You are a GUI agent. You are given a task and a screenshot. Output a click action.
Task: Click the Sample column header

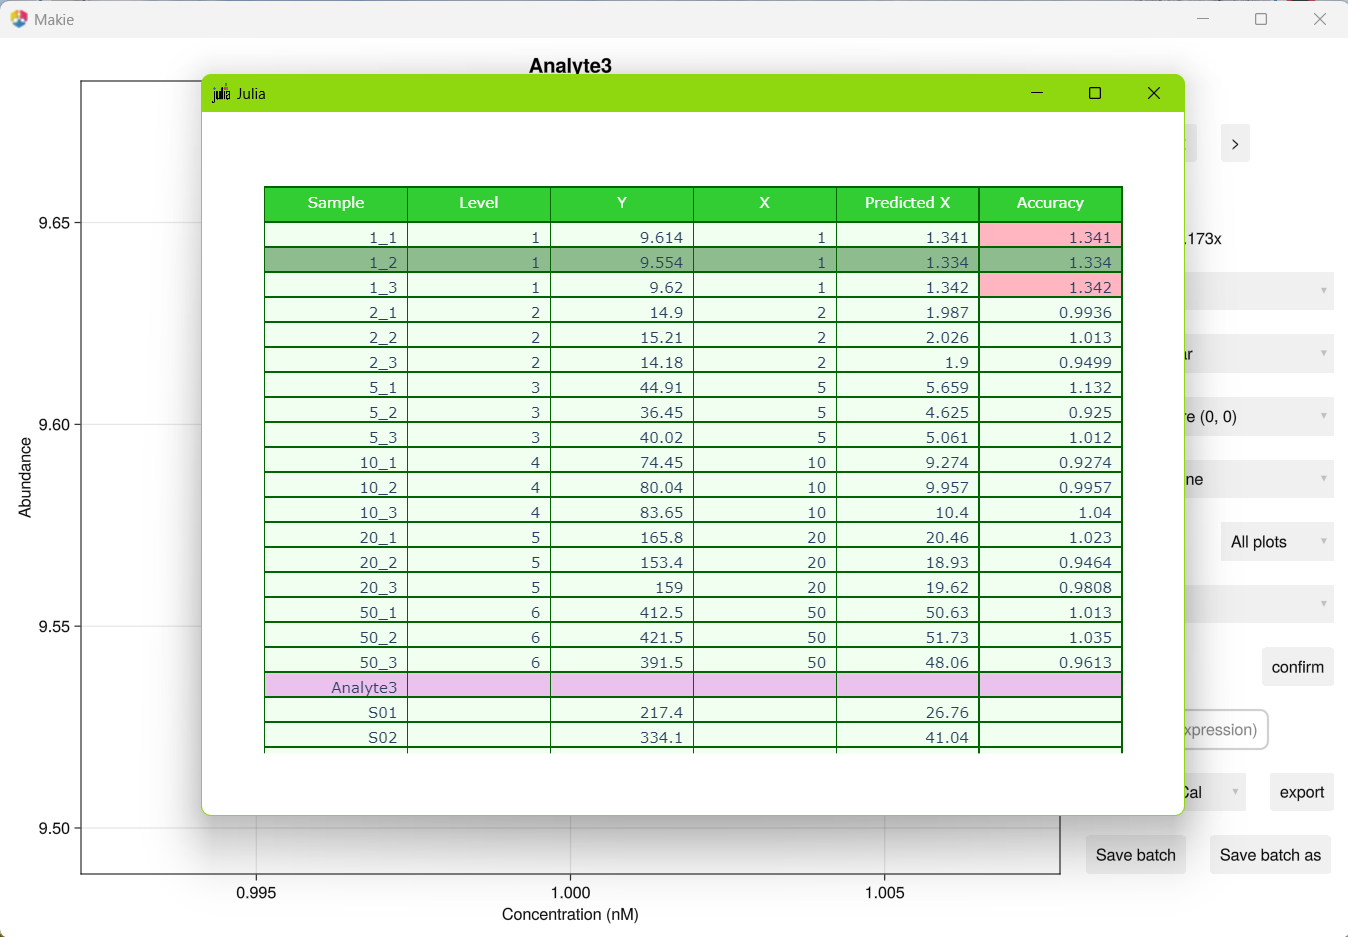336,204
